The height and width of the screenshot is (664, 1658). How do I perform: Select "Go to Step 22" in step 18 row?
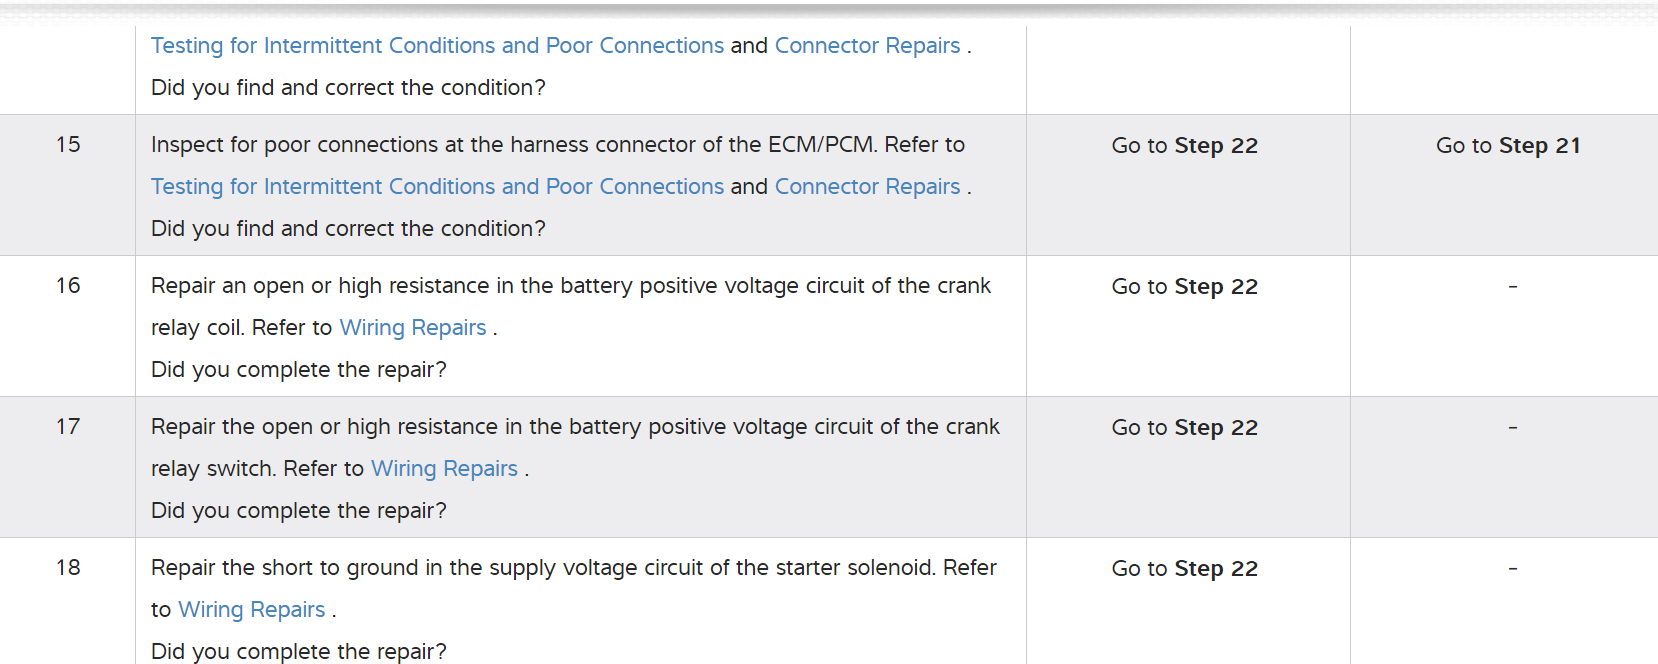click(1185, 569)
